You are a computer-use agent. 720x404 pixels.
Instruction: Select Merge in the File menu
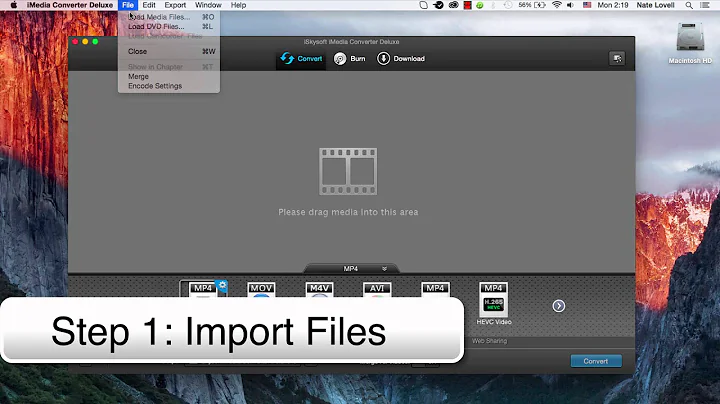pyautogui.click(x=169, y=76)
